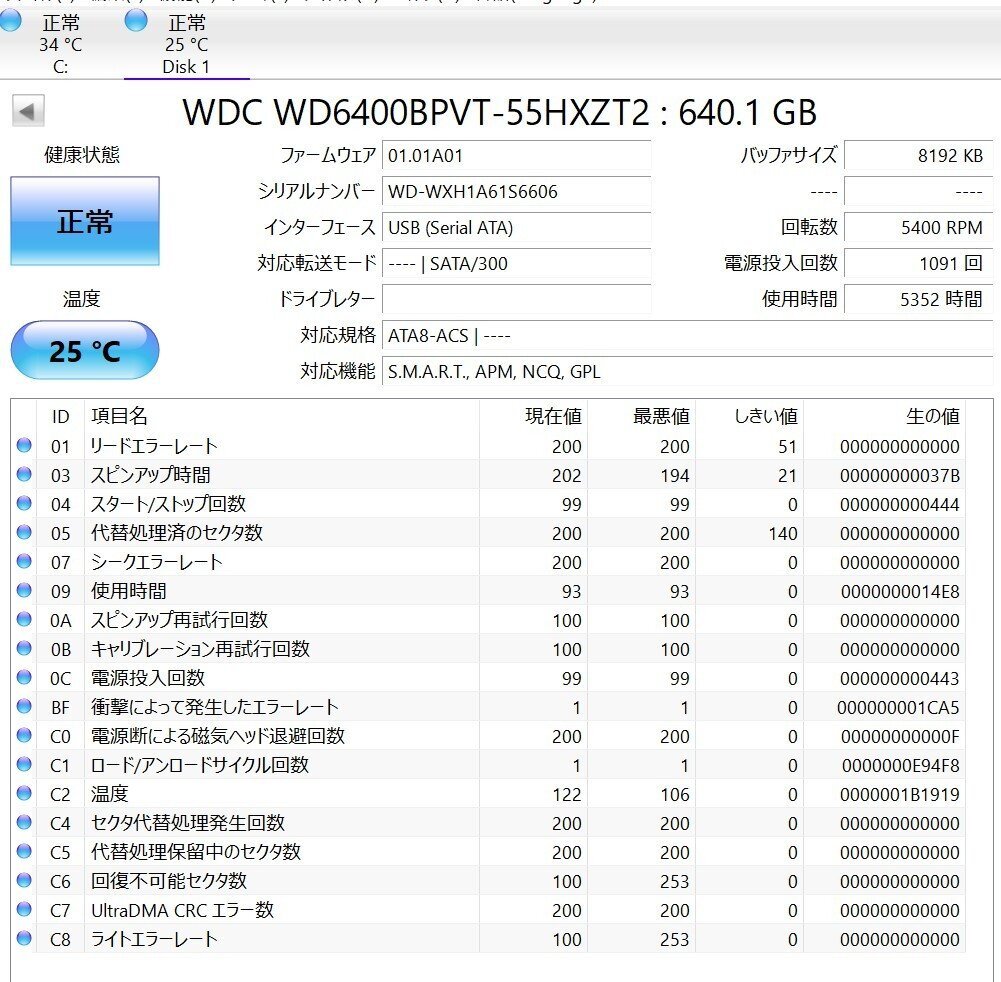Click the 25 °C temperature button
Screen dimensions: 1001x982
(85, 351)
